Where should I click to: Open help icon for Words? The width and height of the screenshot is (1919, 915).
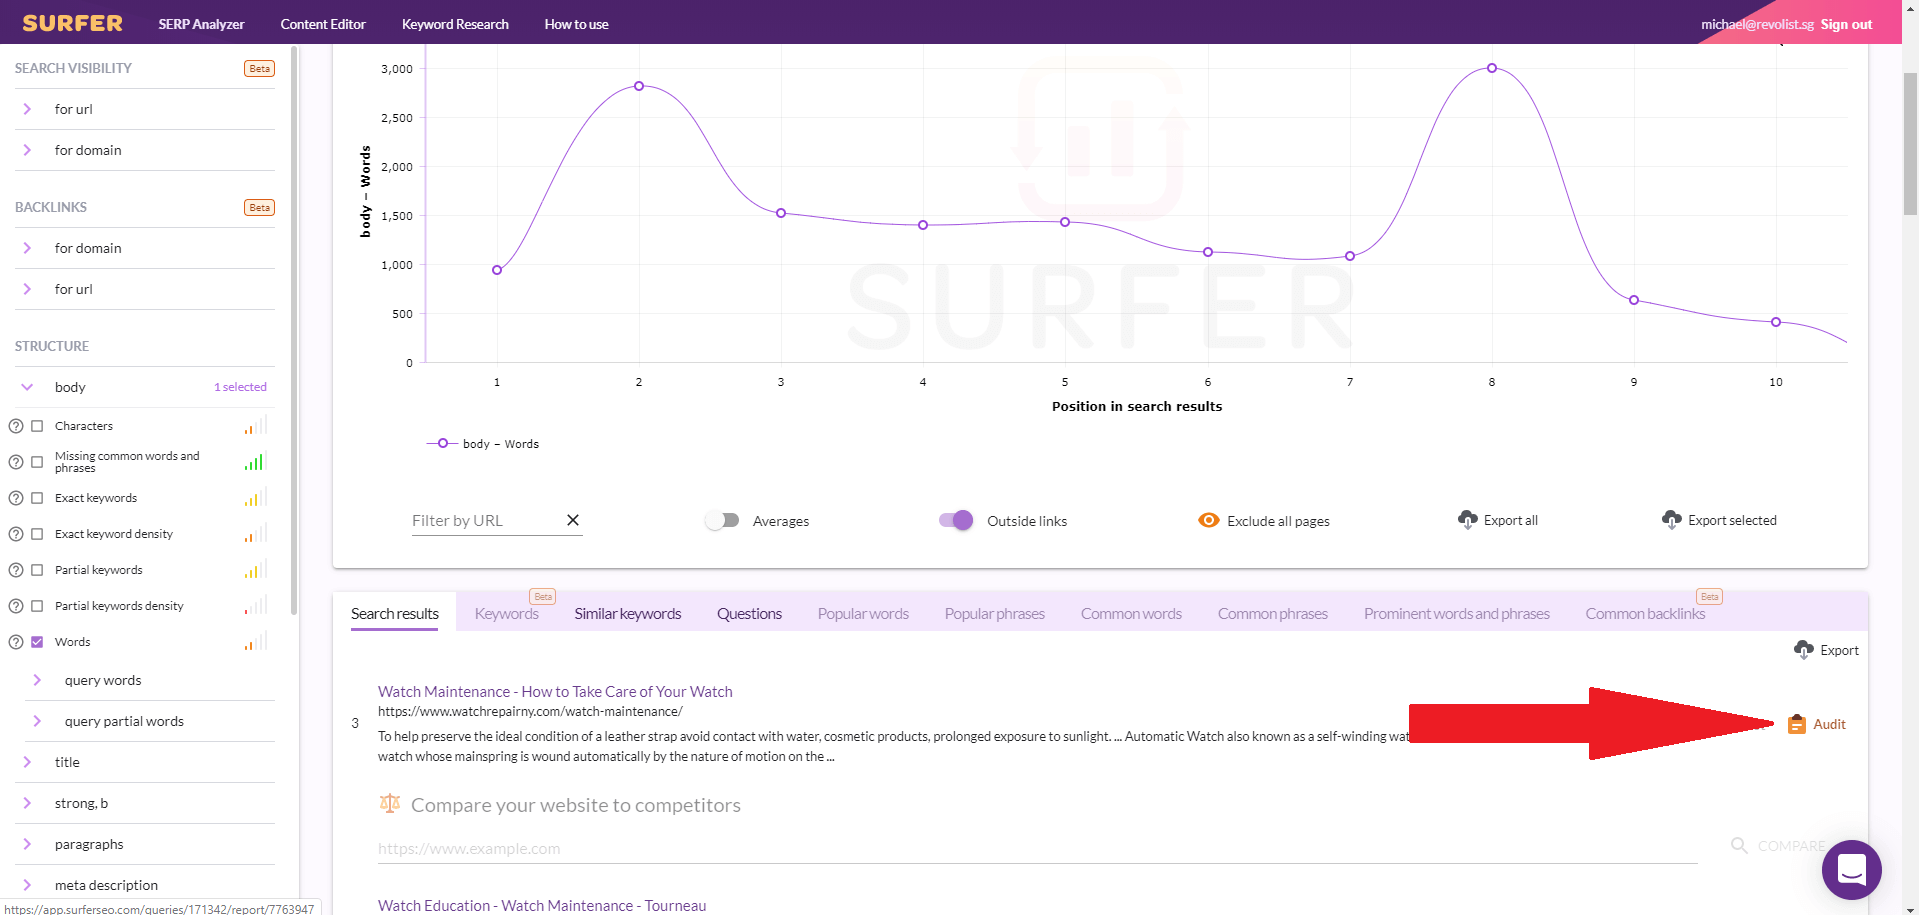coord(16,642)
